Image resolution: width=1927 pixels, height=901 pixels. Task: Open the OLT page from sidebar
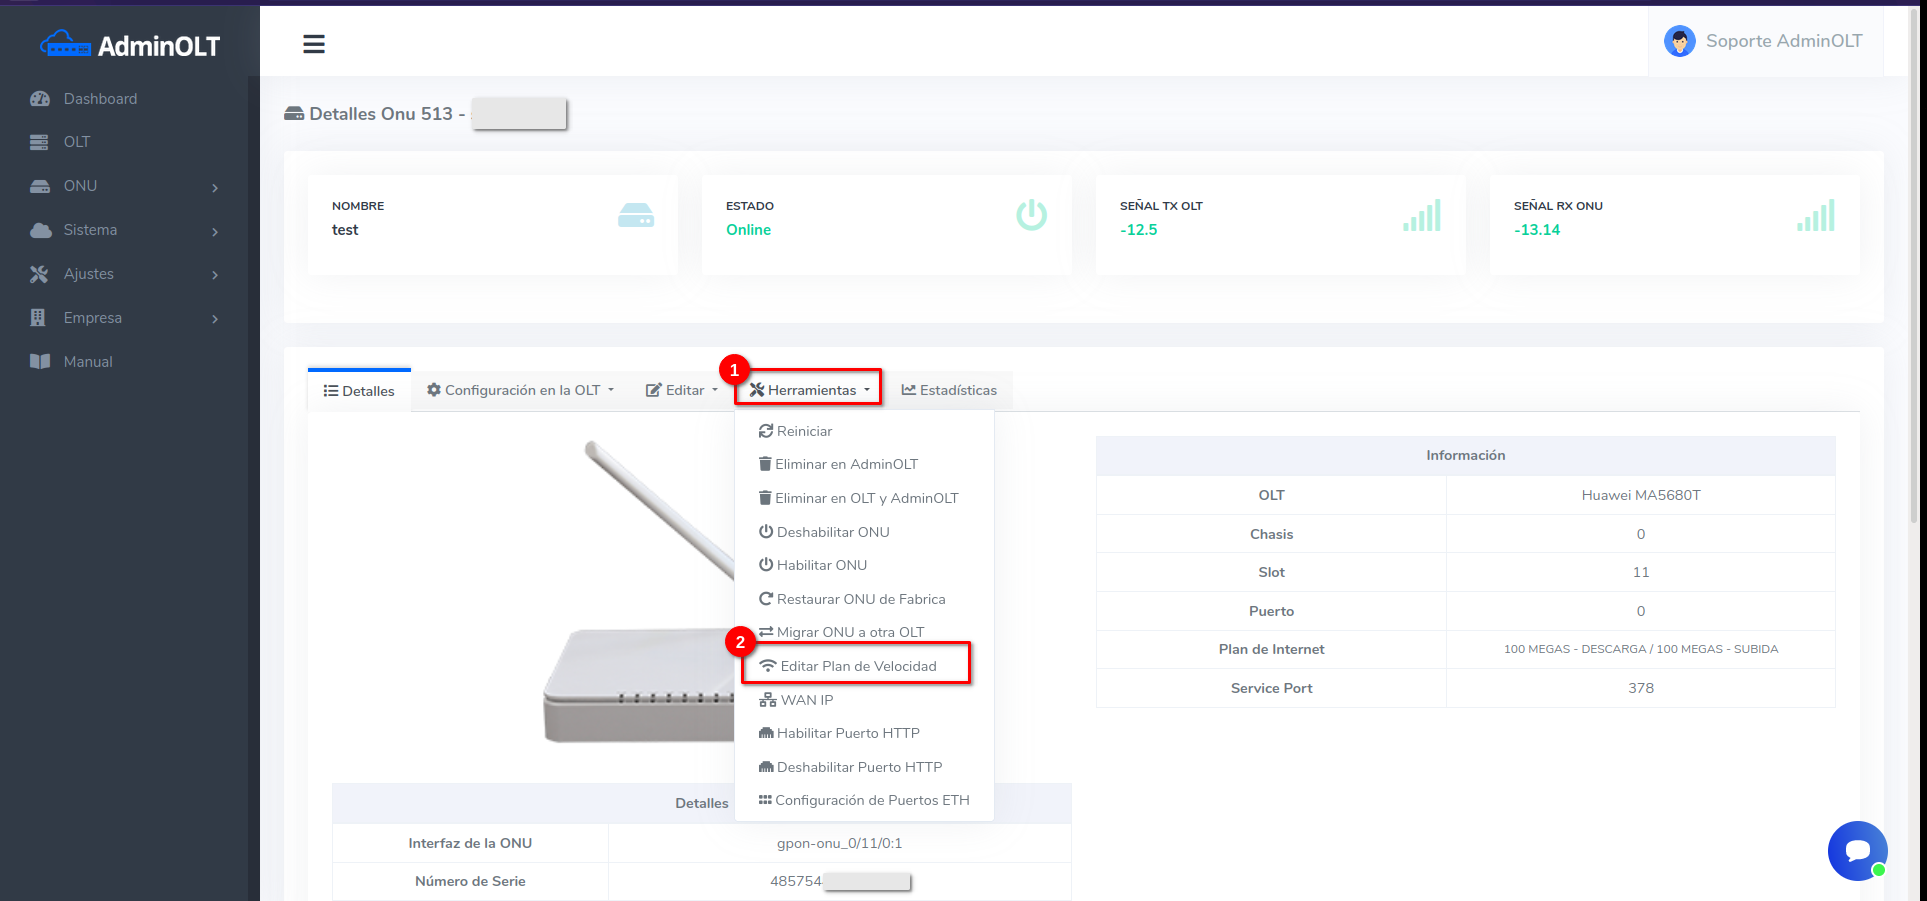[x=77, y=142]
